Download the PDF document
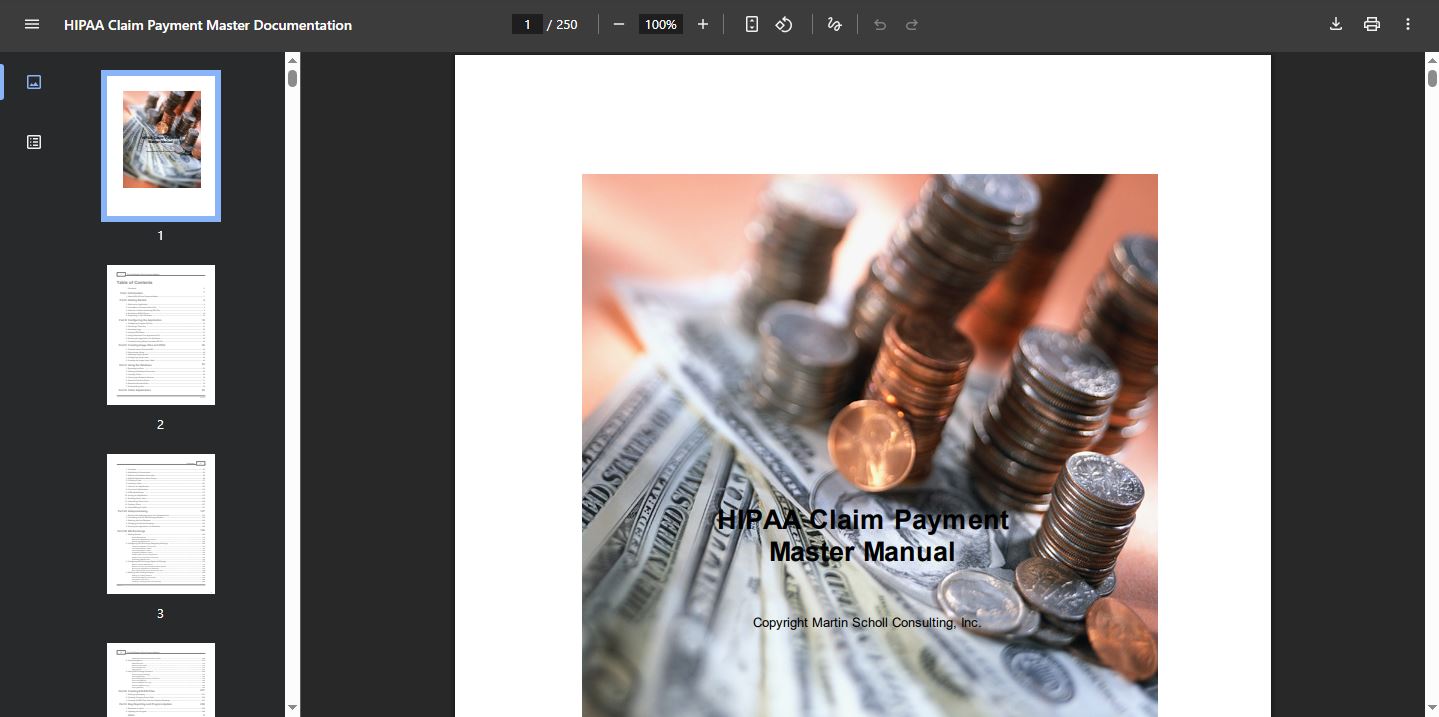 pyautogui.click(x=1335, y=24)
